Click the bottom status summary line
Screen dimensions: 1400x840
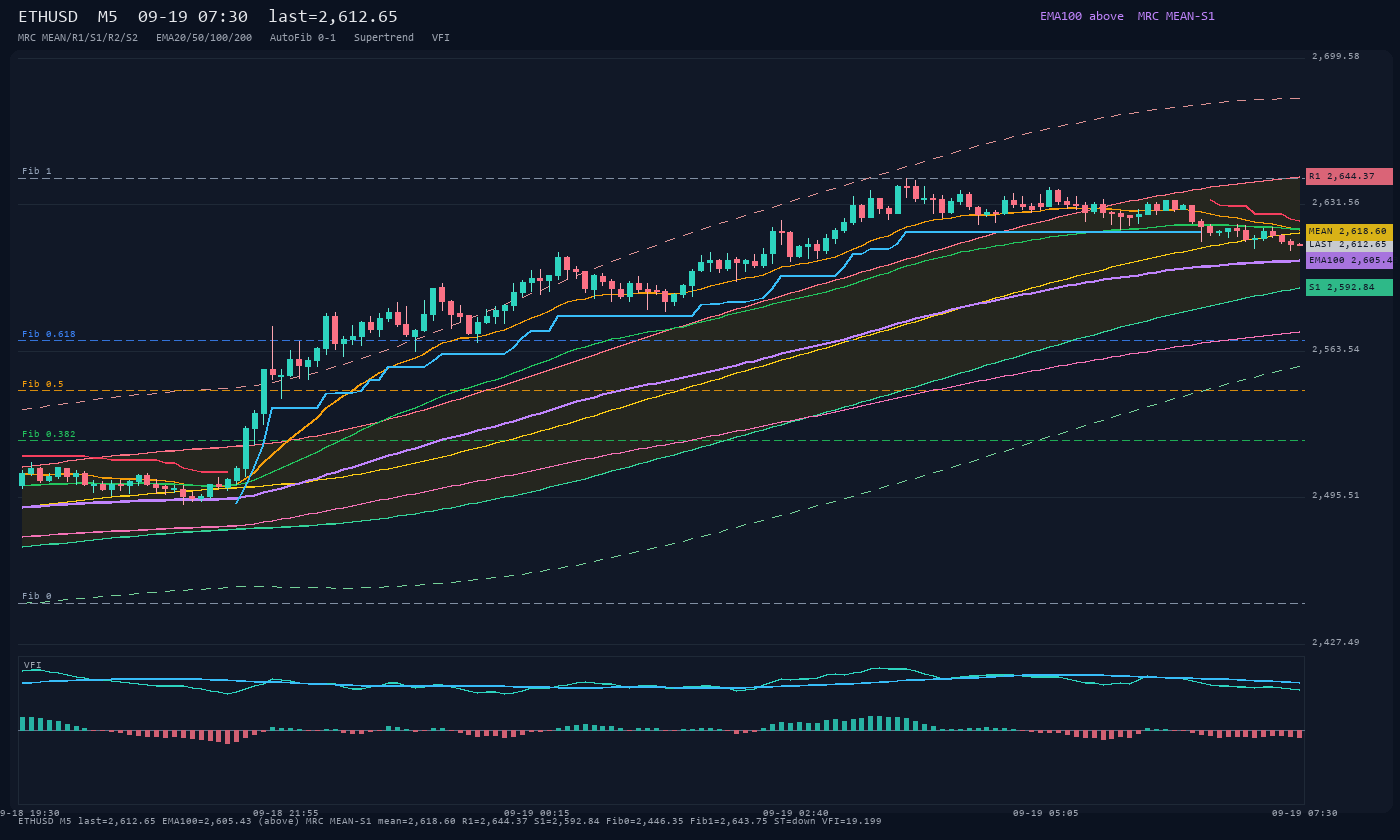450,821
